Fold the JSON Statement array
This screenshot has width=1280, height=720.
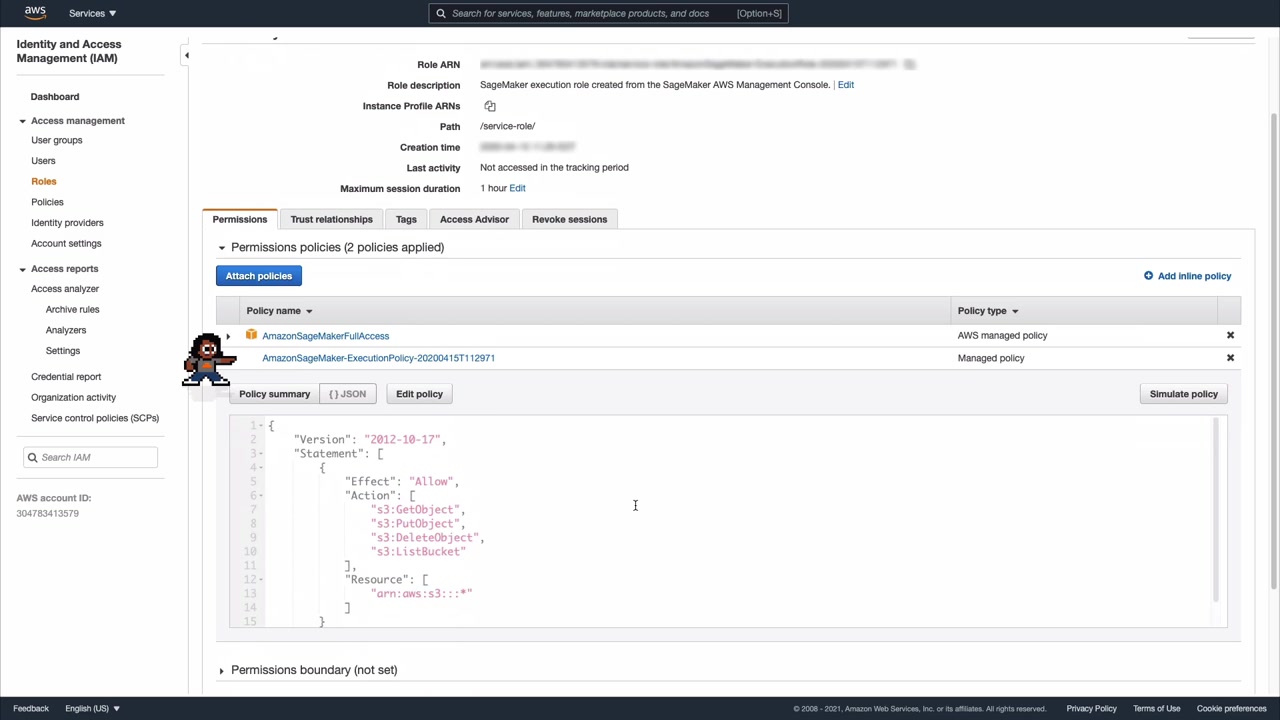[x=261, y=454]
